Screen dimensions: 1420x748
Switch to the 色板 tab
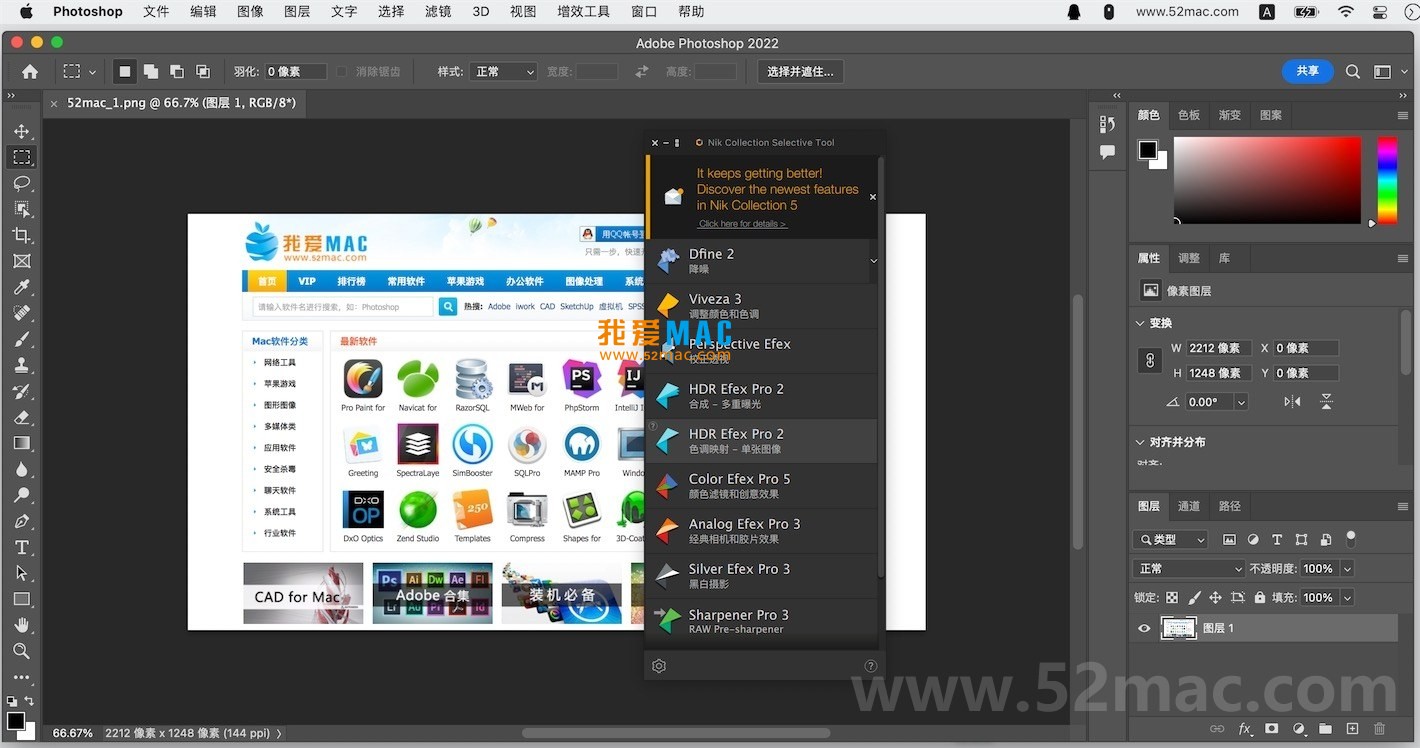pos(1188,115)
